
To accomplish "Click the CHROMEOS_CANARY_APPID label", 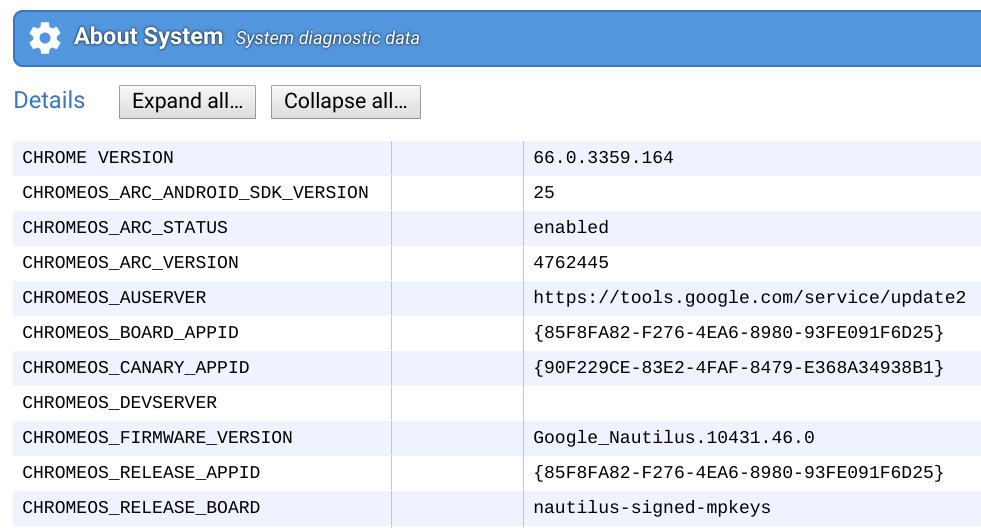I will 136,368.
